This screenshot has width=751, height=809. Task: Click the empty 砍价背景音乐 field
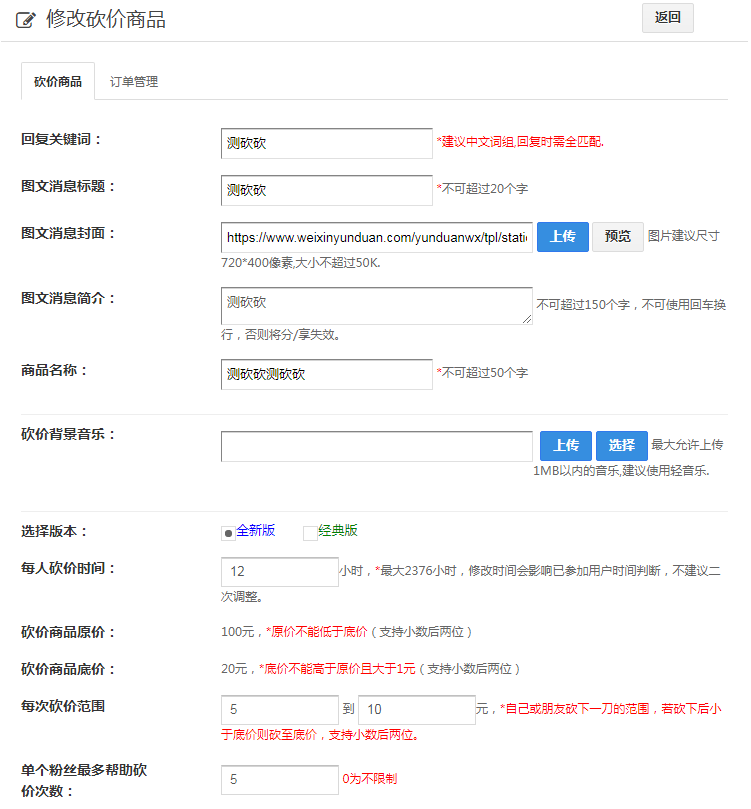377,446
